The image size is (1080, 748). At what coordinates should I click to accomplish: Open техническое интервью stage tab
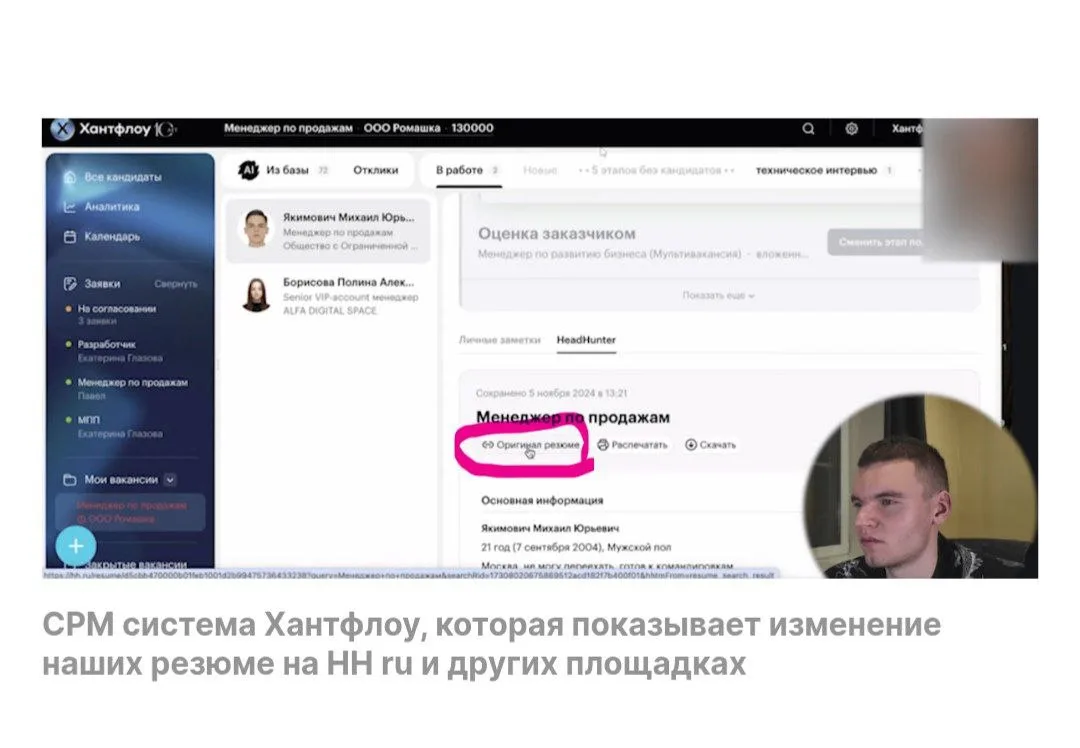click(816, 170)
